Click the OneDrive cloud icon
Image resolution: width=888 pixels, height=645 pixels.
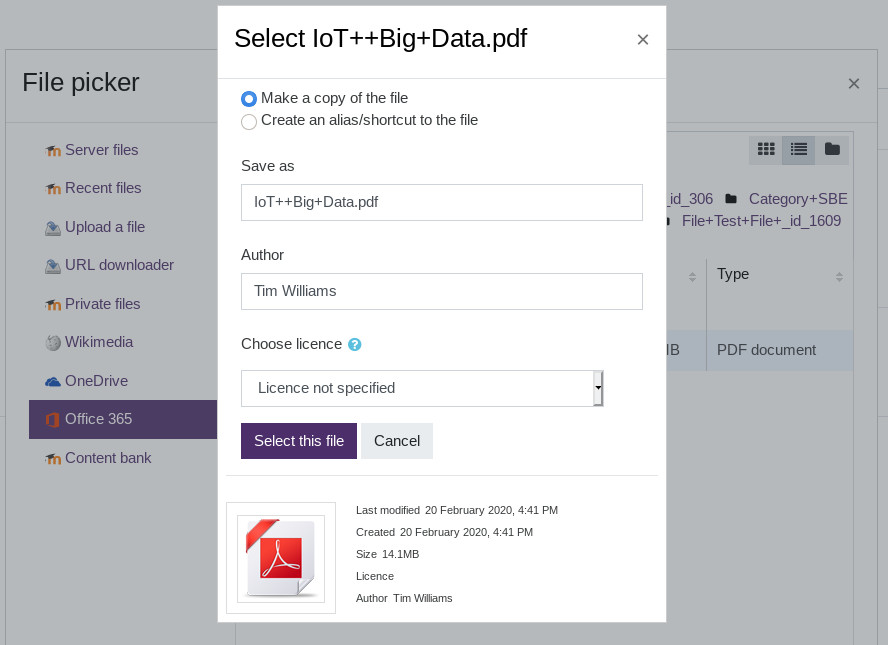pyautogui.click(x=53, y=382)
